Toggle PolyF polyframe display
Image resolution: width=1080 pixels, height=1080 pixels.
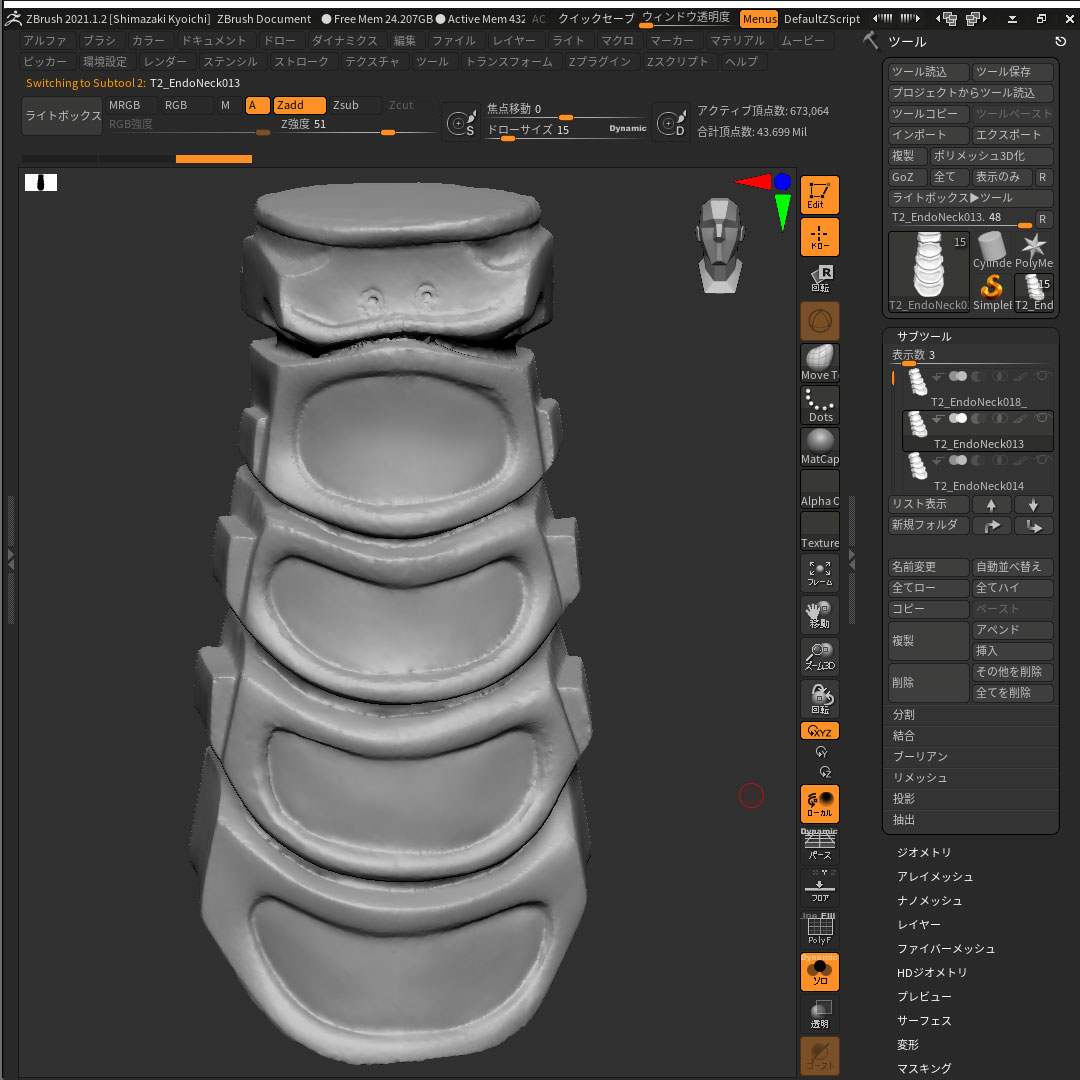coord(819,930)
